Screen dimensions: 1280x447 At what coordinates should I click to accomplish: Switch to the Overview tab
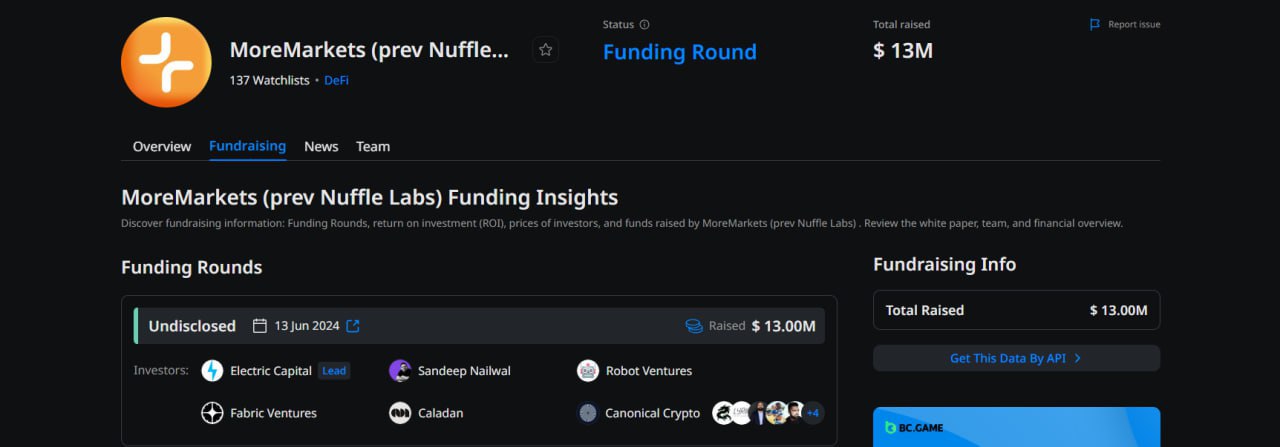pyautogui.click(x=162, y=147)
